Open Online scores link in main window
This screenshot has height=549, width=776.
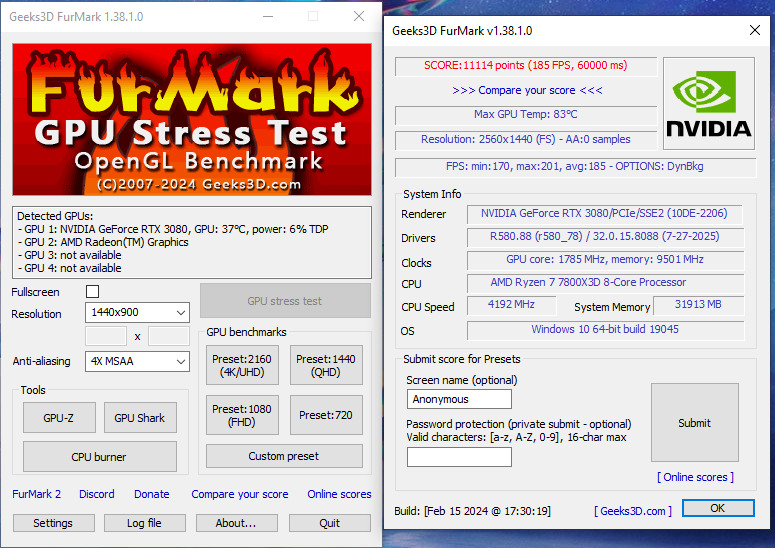(x=339, y=494)
